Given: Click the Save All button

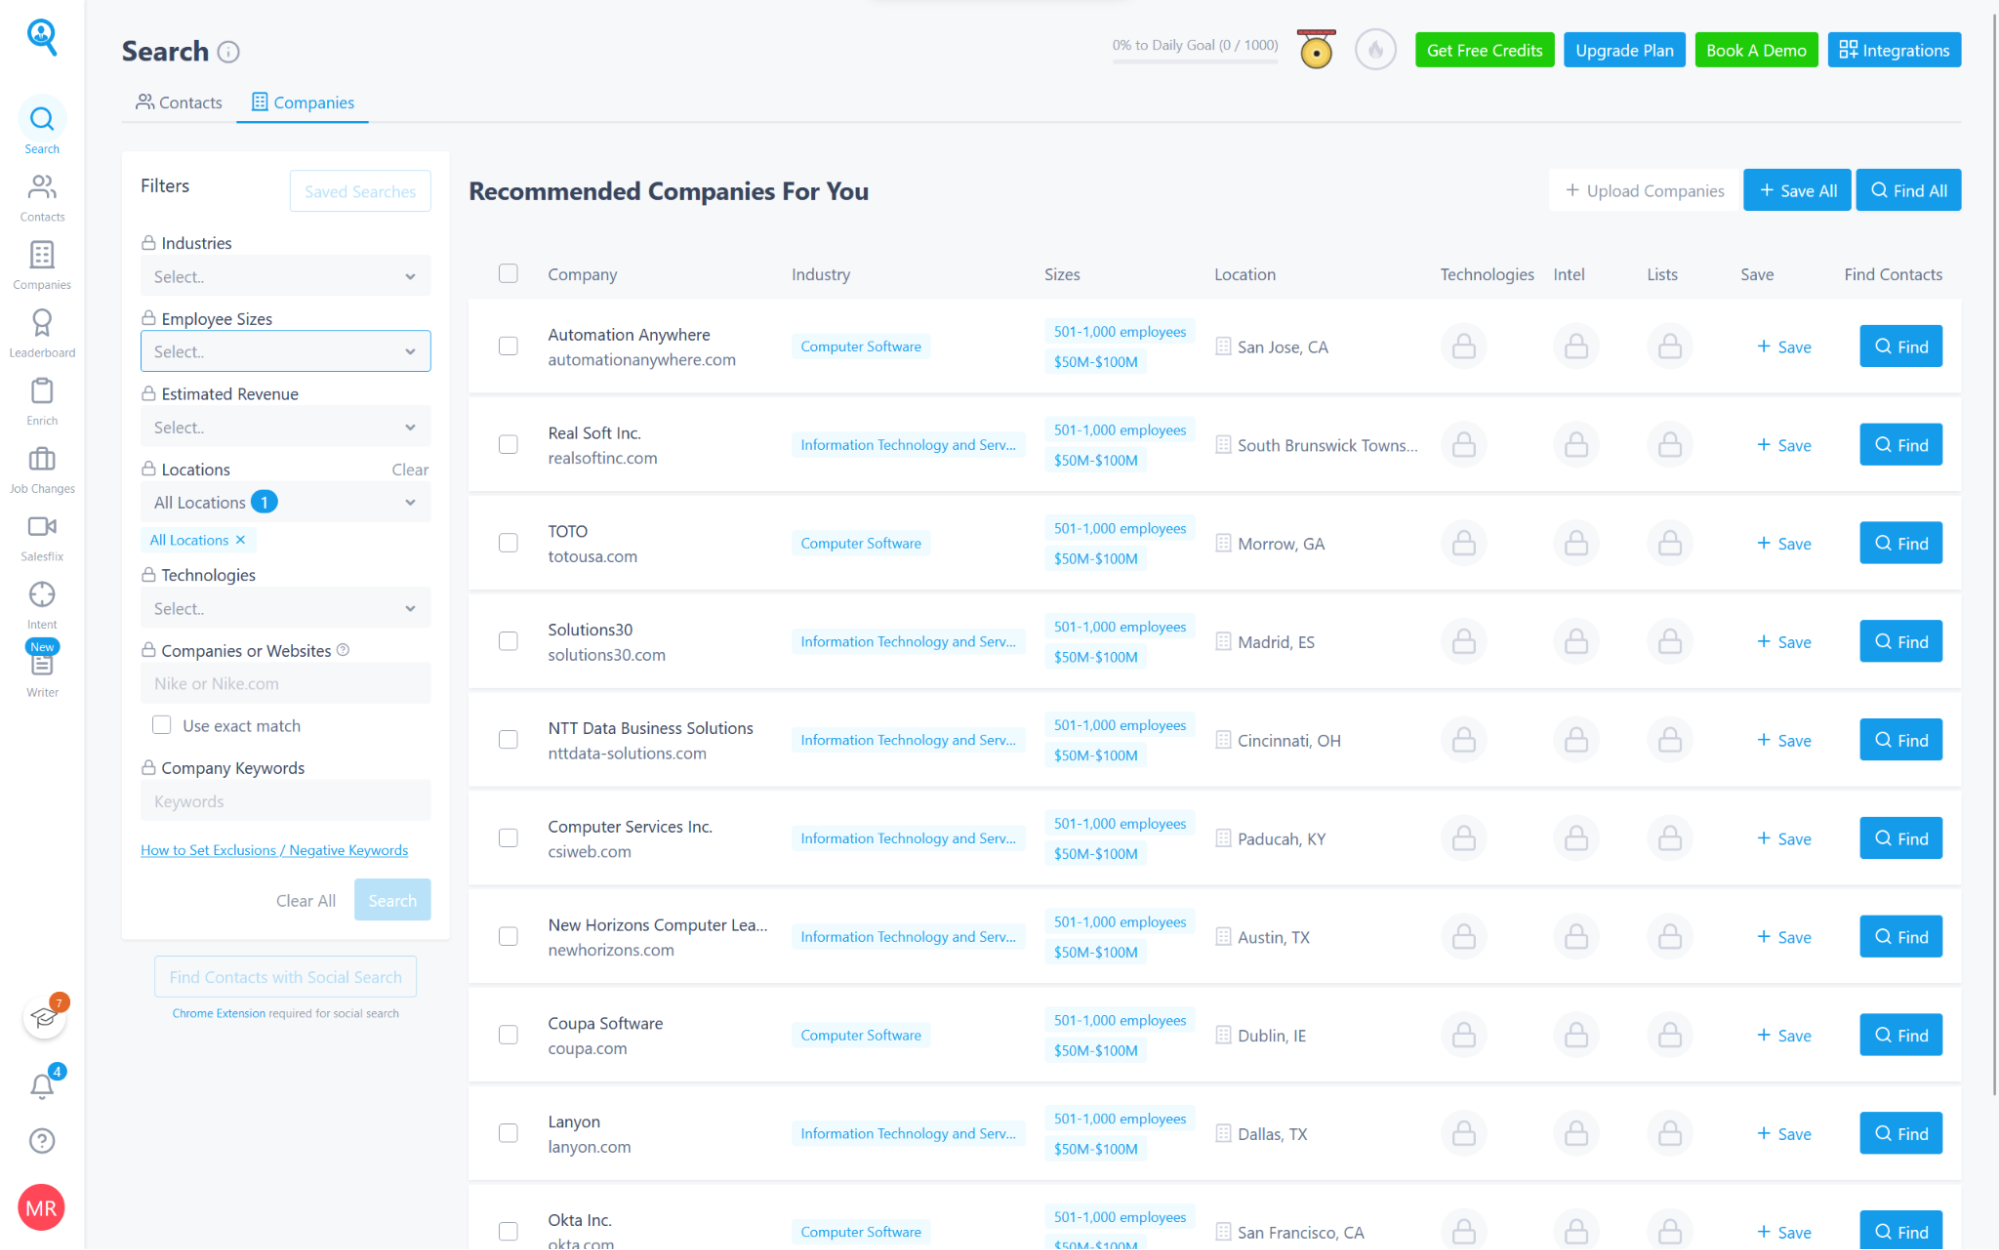Looking at the screenshot, I should click(x=1795, y=190).
